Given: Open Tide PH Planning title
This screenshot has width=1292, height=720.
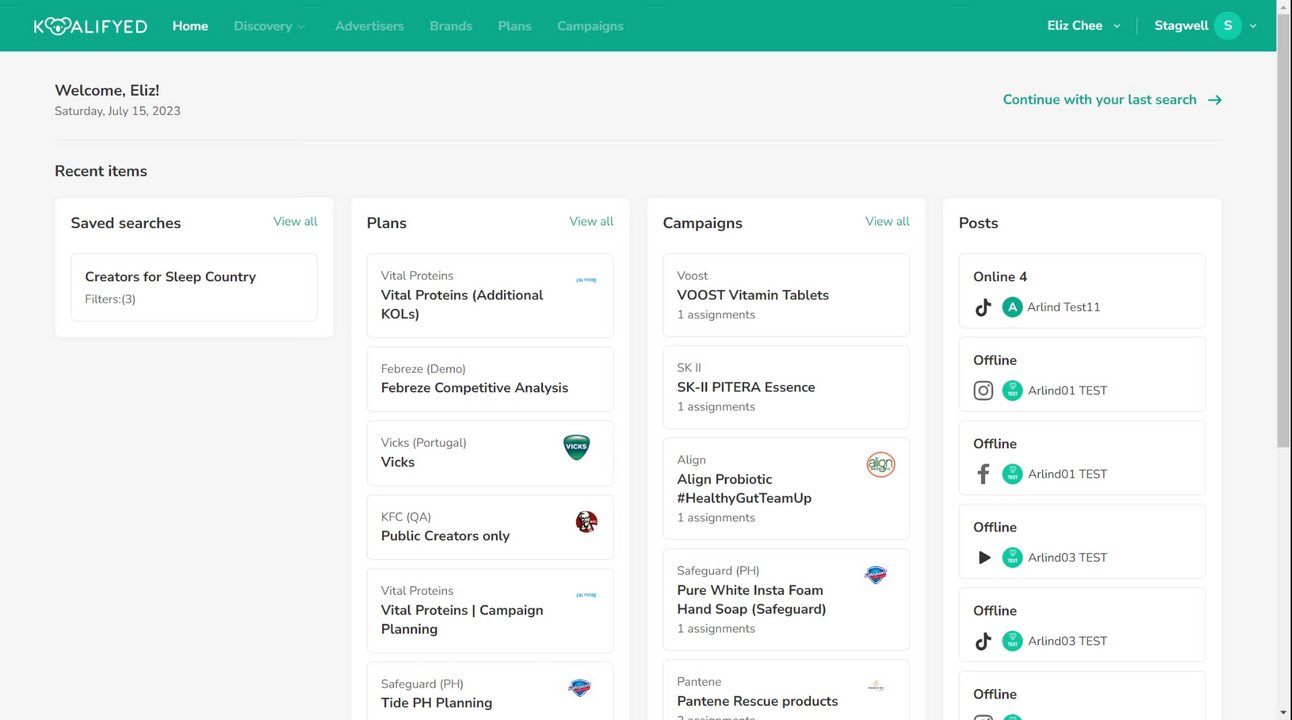Looking at the screenshot, I should (x=436, y=703).
